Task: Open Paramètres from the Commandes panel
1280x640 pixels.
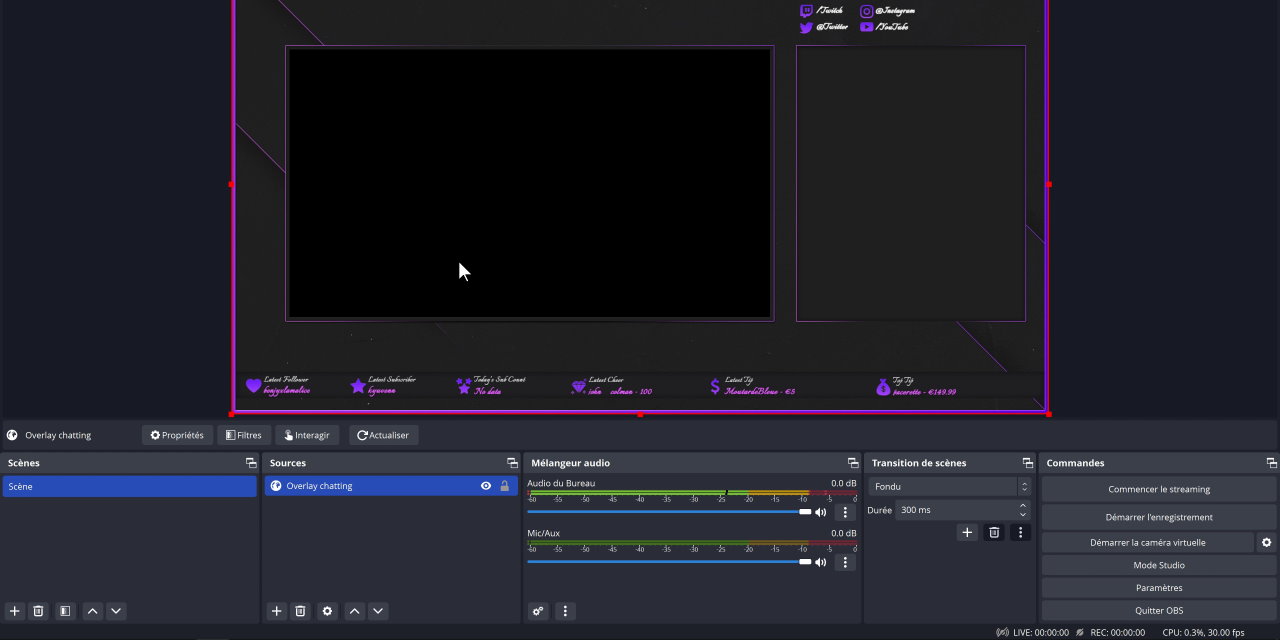Action: (1158, 588)
